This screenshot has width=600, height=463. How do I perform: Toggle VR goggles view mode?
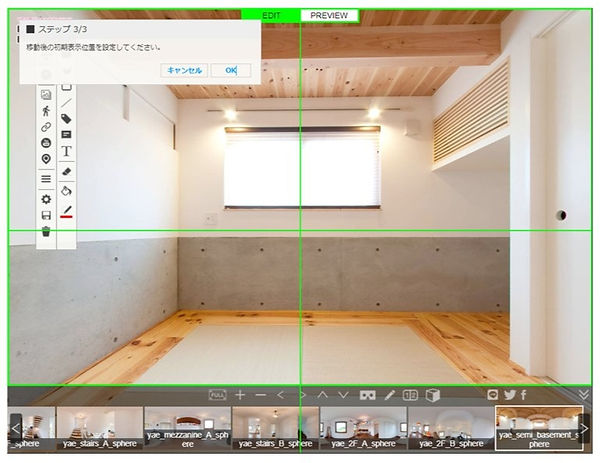(x=369, y=395)
